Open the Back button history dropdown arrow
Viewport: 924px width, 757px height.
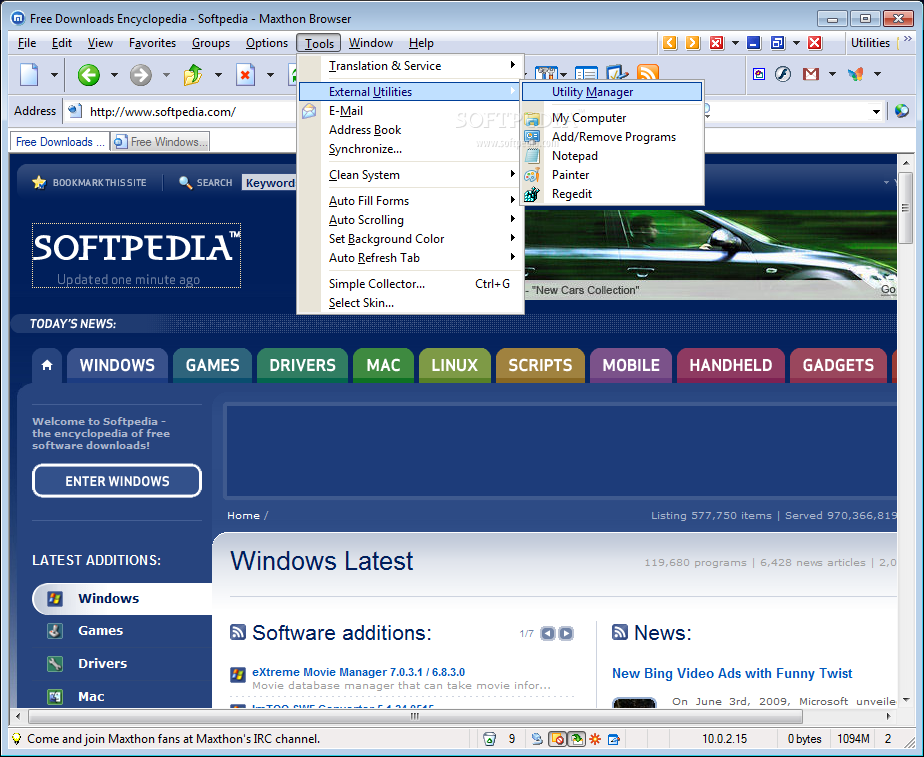114,75
